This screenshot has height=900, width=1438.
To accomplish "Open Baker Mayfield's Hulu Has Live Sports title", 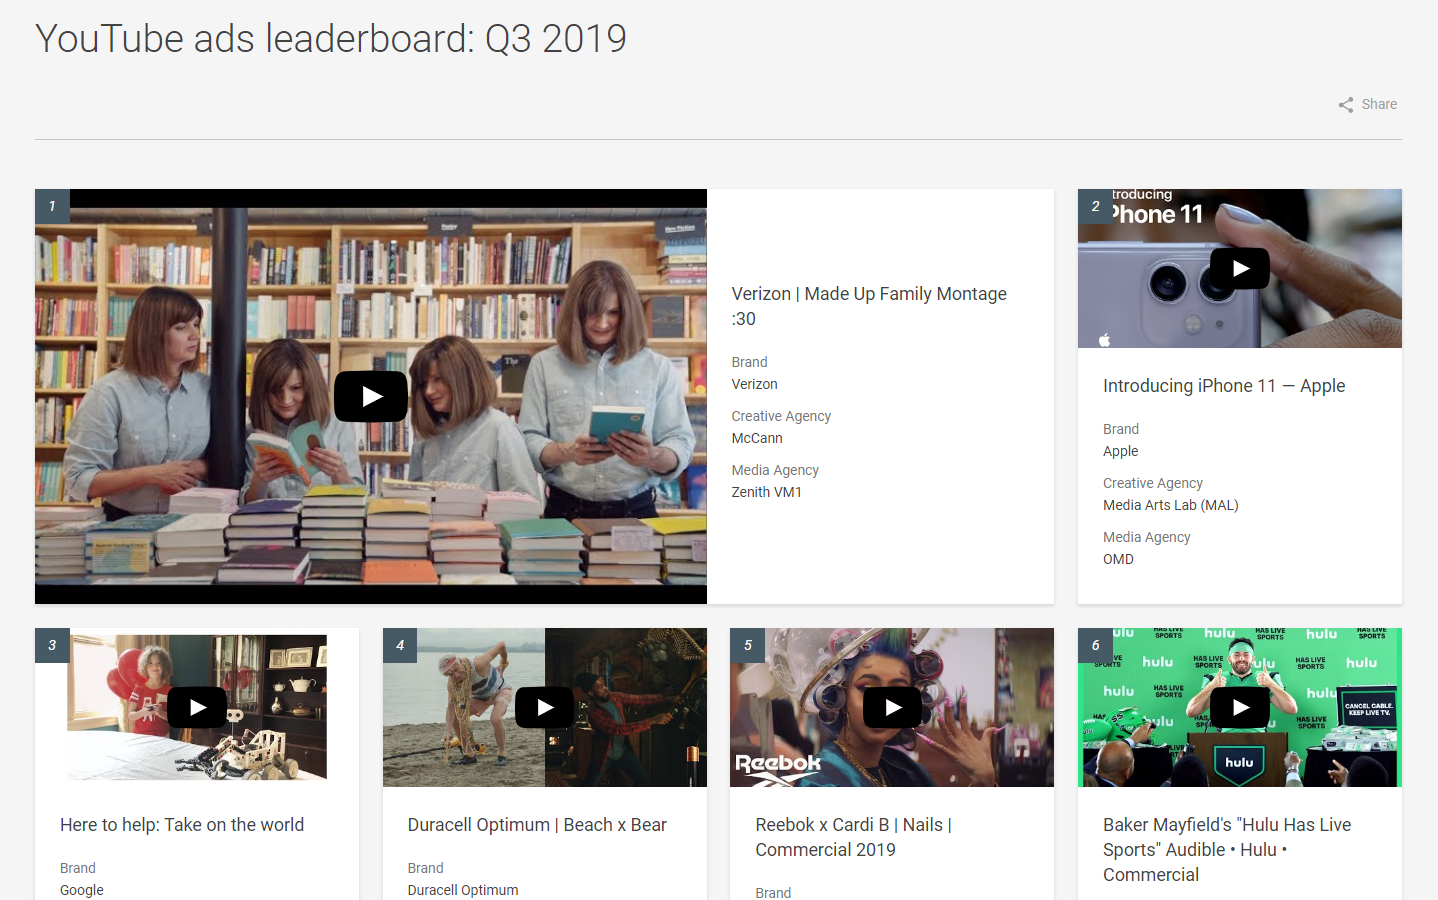I will (1227, 850).
